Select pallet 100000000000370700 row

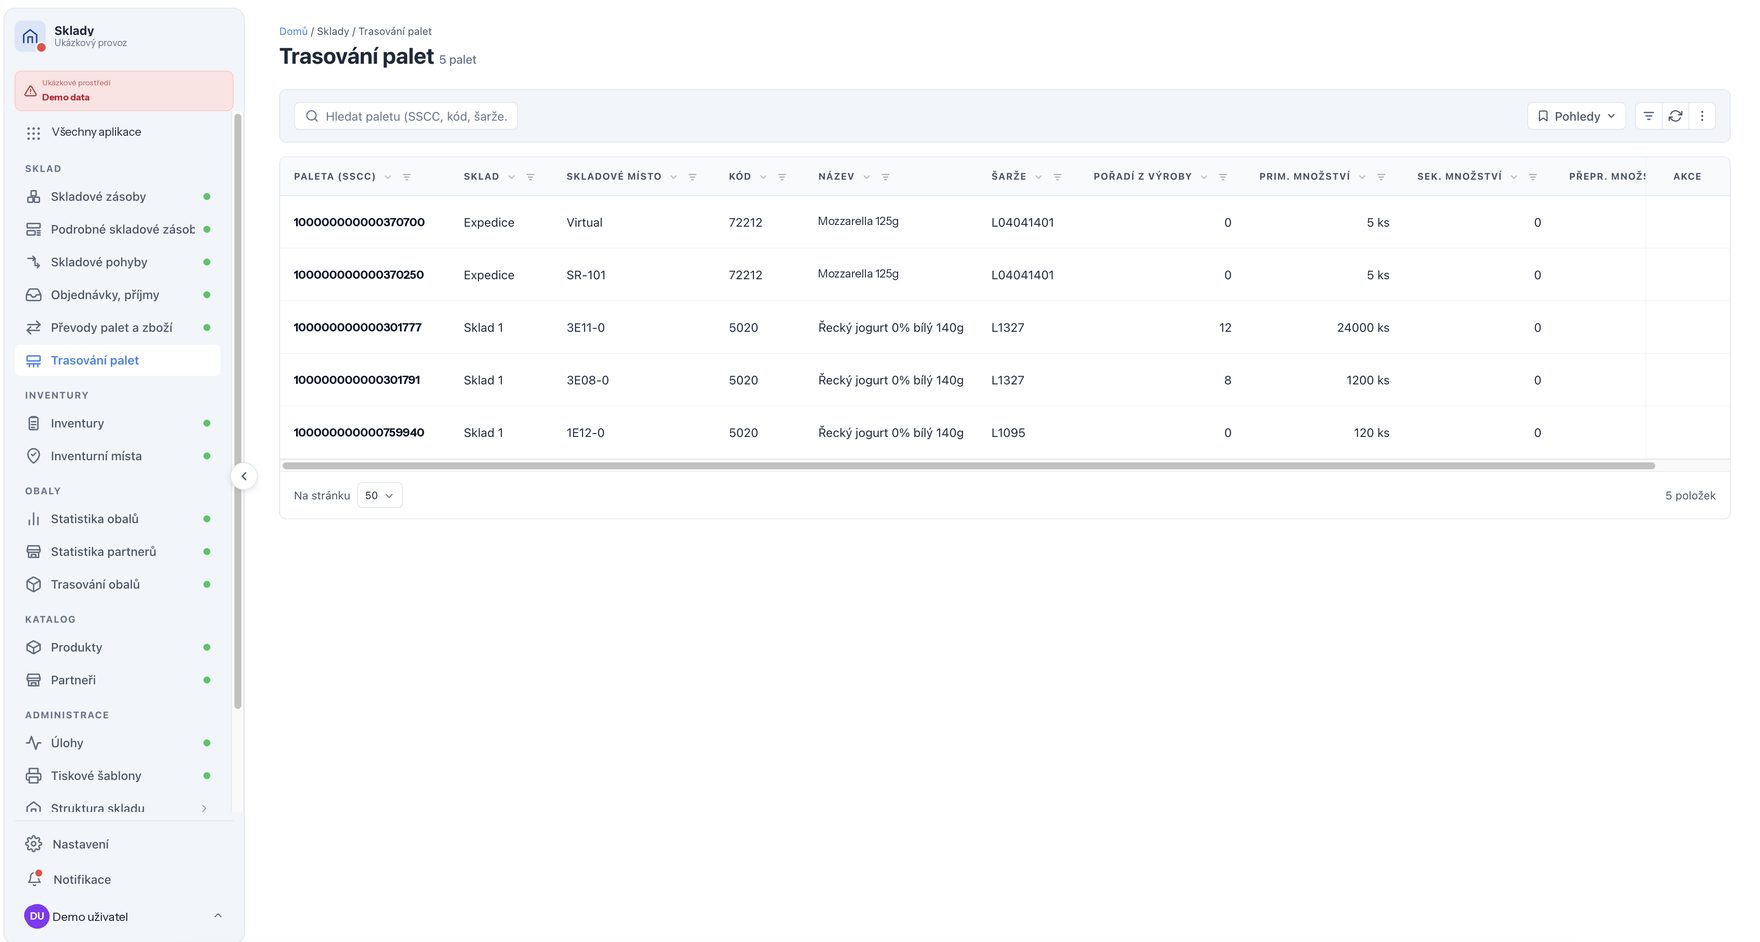1004,222
